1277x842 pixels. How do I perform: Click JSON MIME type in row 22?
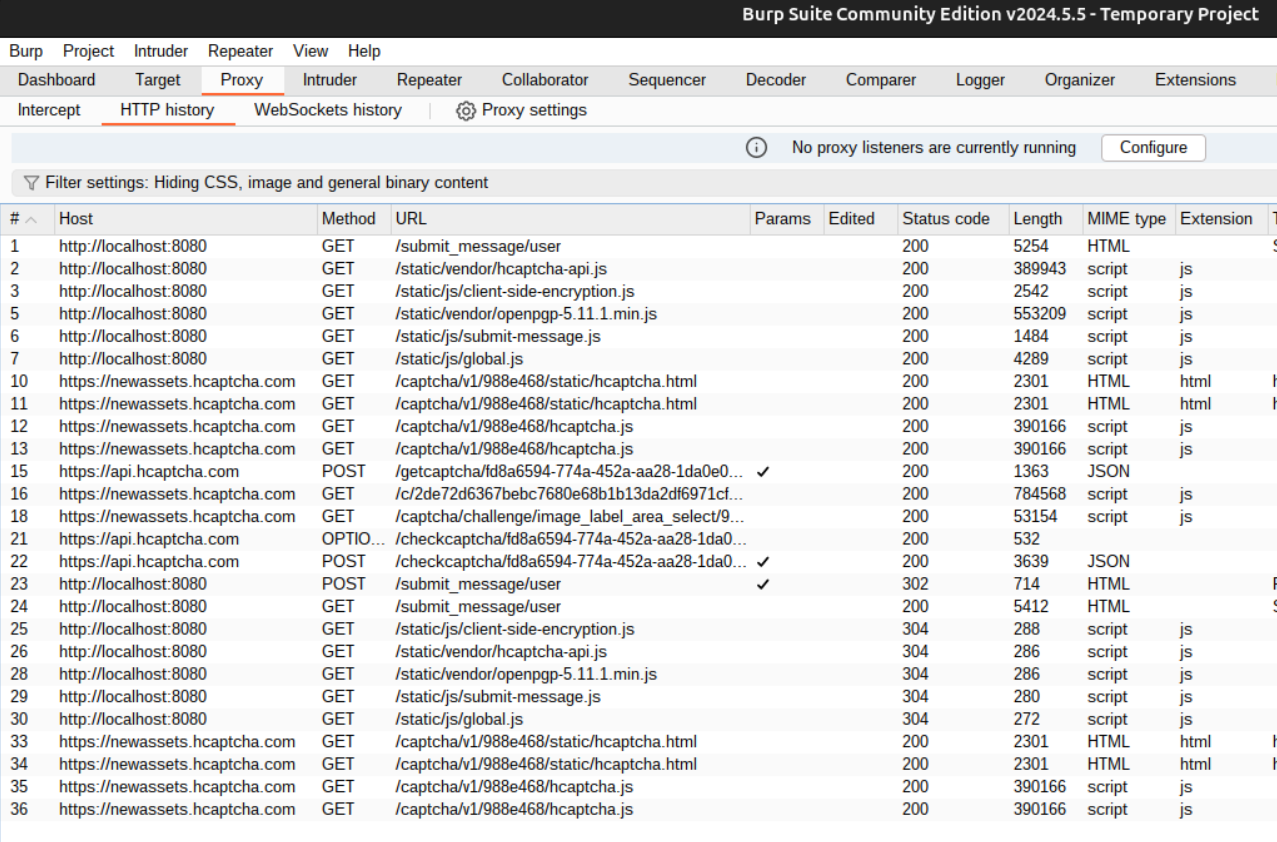[1108, 561]
